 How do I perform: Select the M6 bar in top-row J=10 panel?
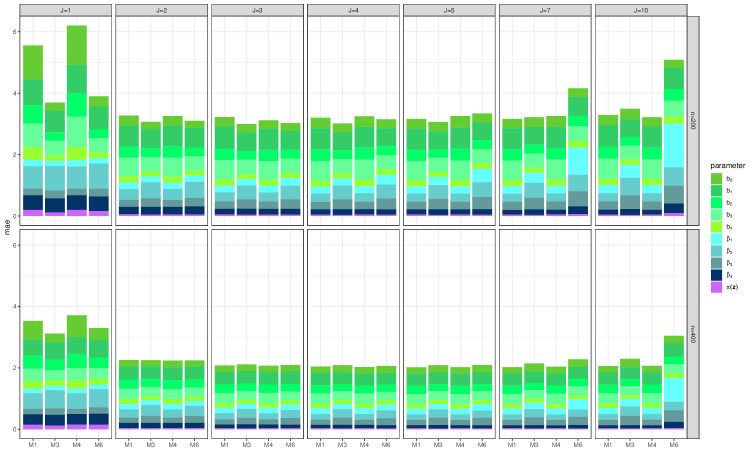click(674, 138)
